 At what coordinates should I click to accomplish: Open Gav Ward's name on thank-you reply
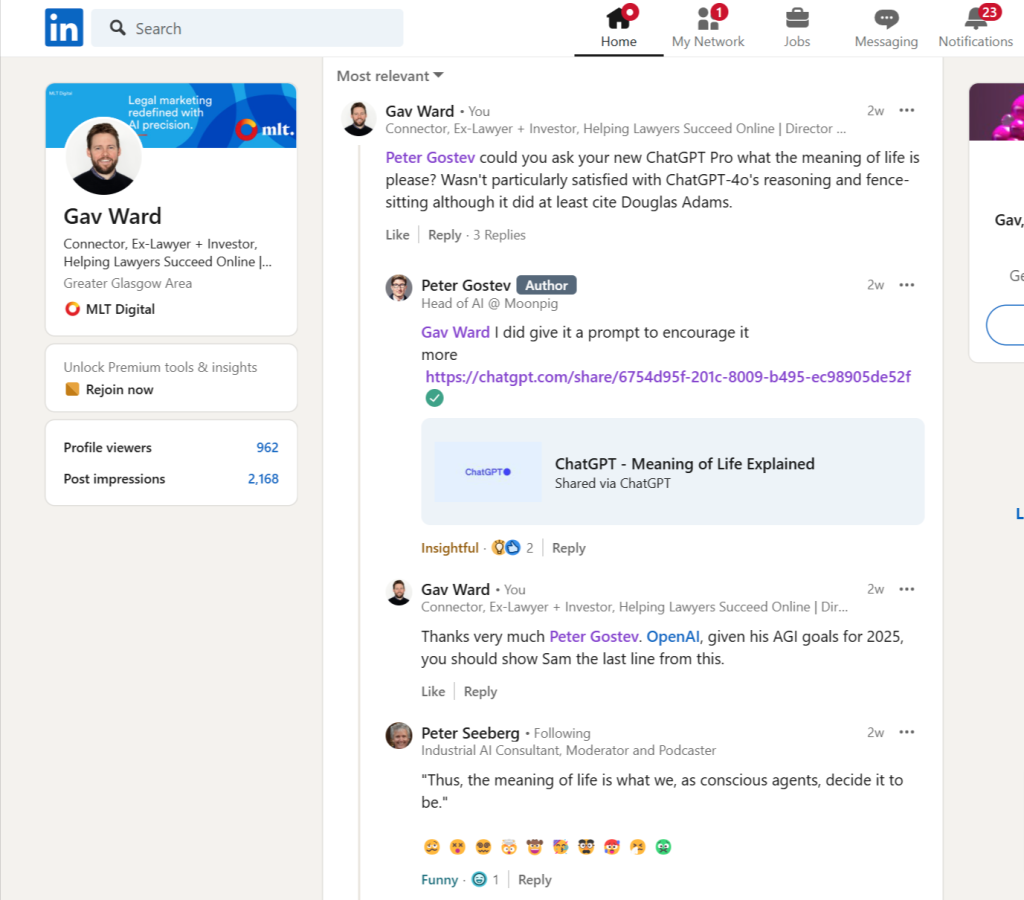(455, 590)
